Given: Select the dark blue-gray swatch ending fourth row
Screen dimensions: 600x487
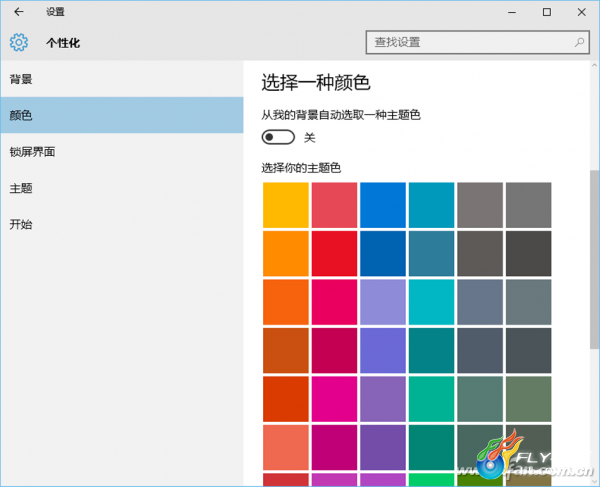Looking at the screenshot, I should click(529, 351).
